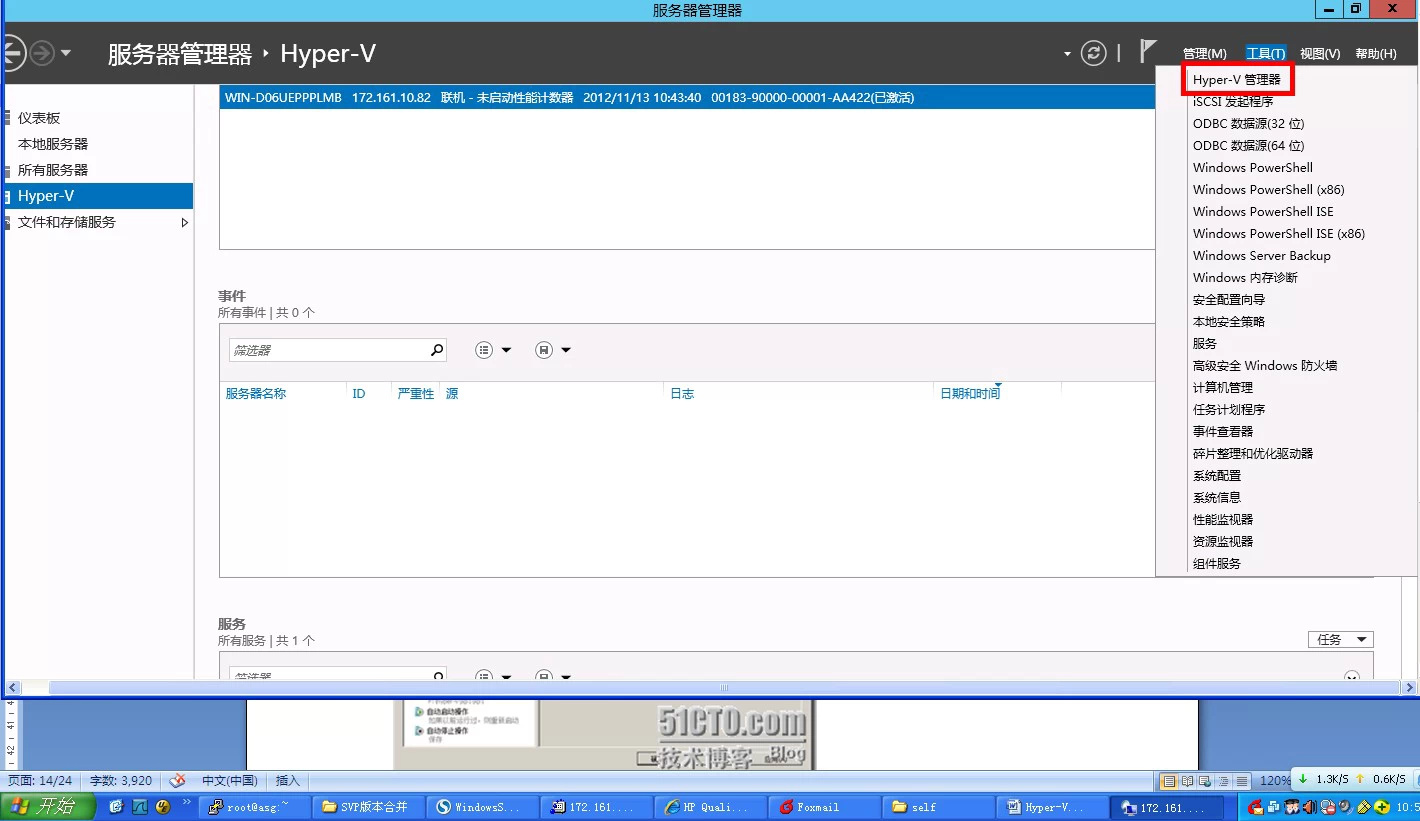Viewport: 1420px width, 821px height.
Task: Go back with the navigation arrow button
Action: click(13, 52)
